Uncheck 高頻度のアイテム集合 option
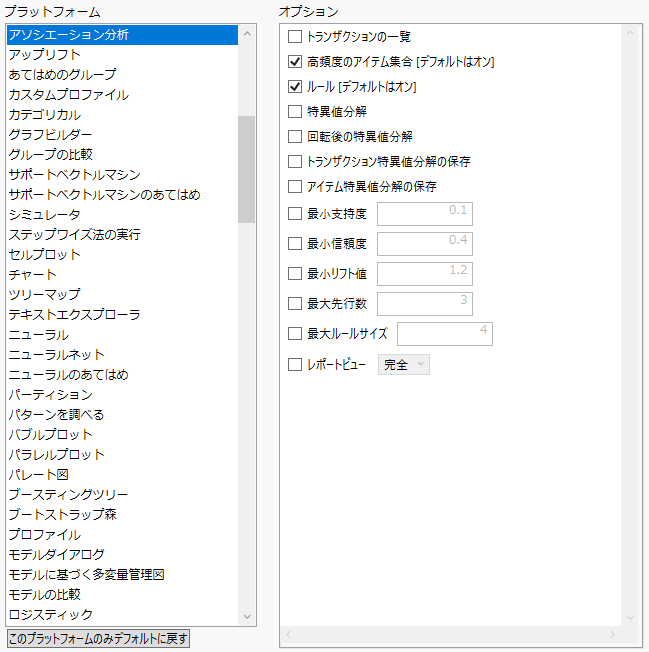The image size is (649, 652). coord(295,62)
